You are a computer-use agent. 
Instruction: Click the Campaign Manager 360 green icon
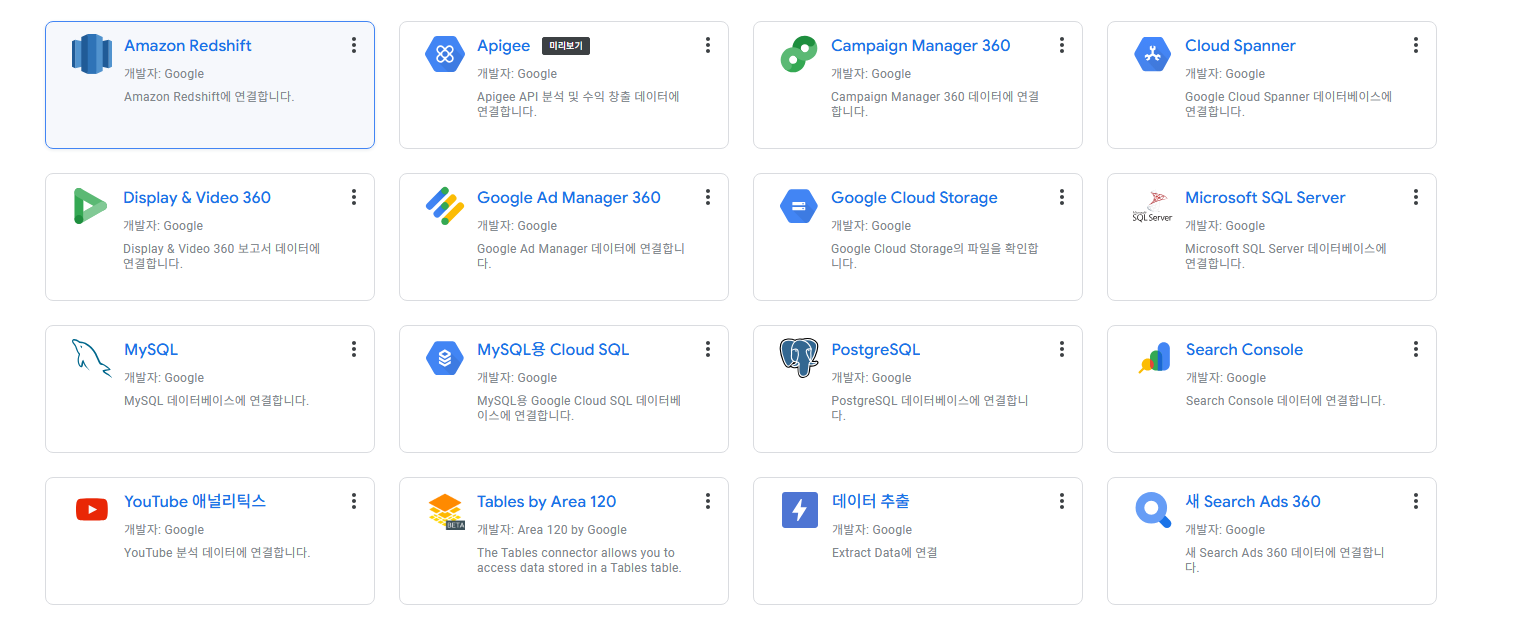pos(799,53)
